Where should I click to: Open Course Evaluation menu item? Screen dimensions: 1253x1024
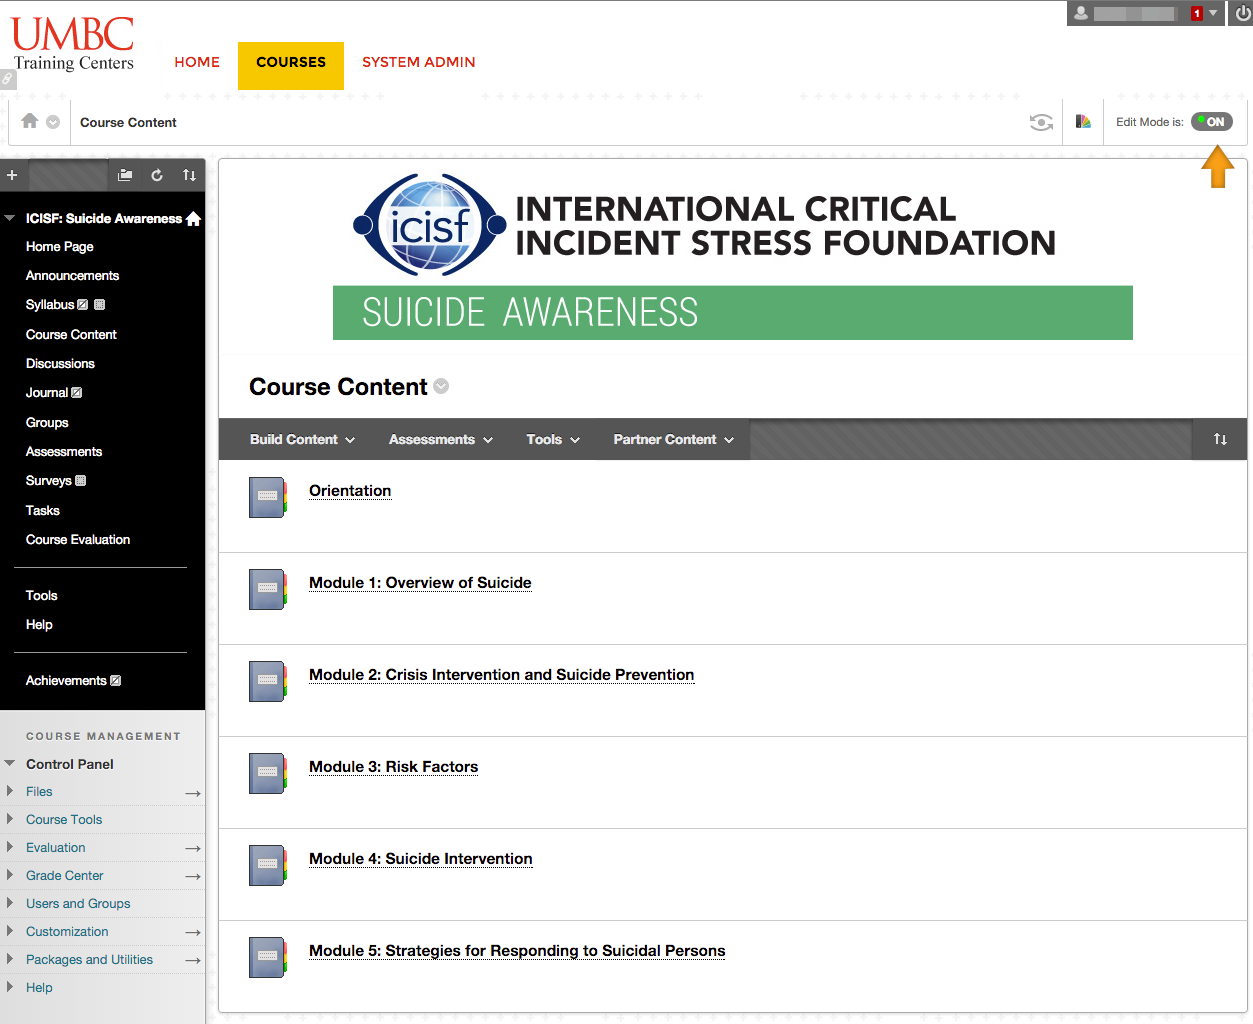tap(78, 539)
